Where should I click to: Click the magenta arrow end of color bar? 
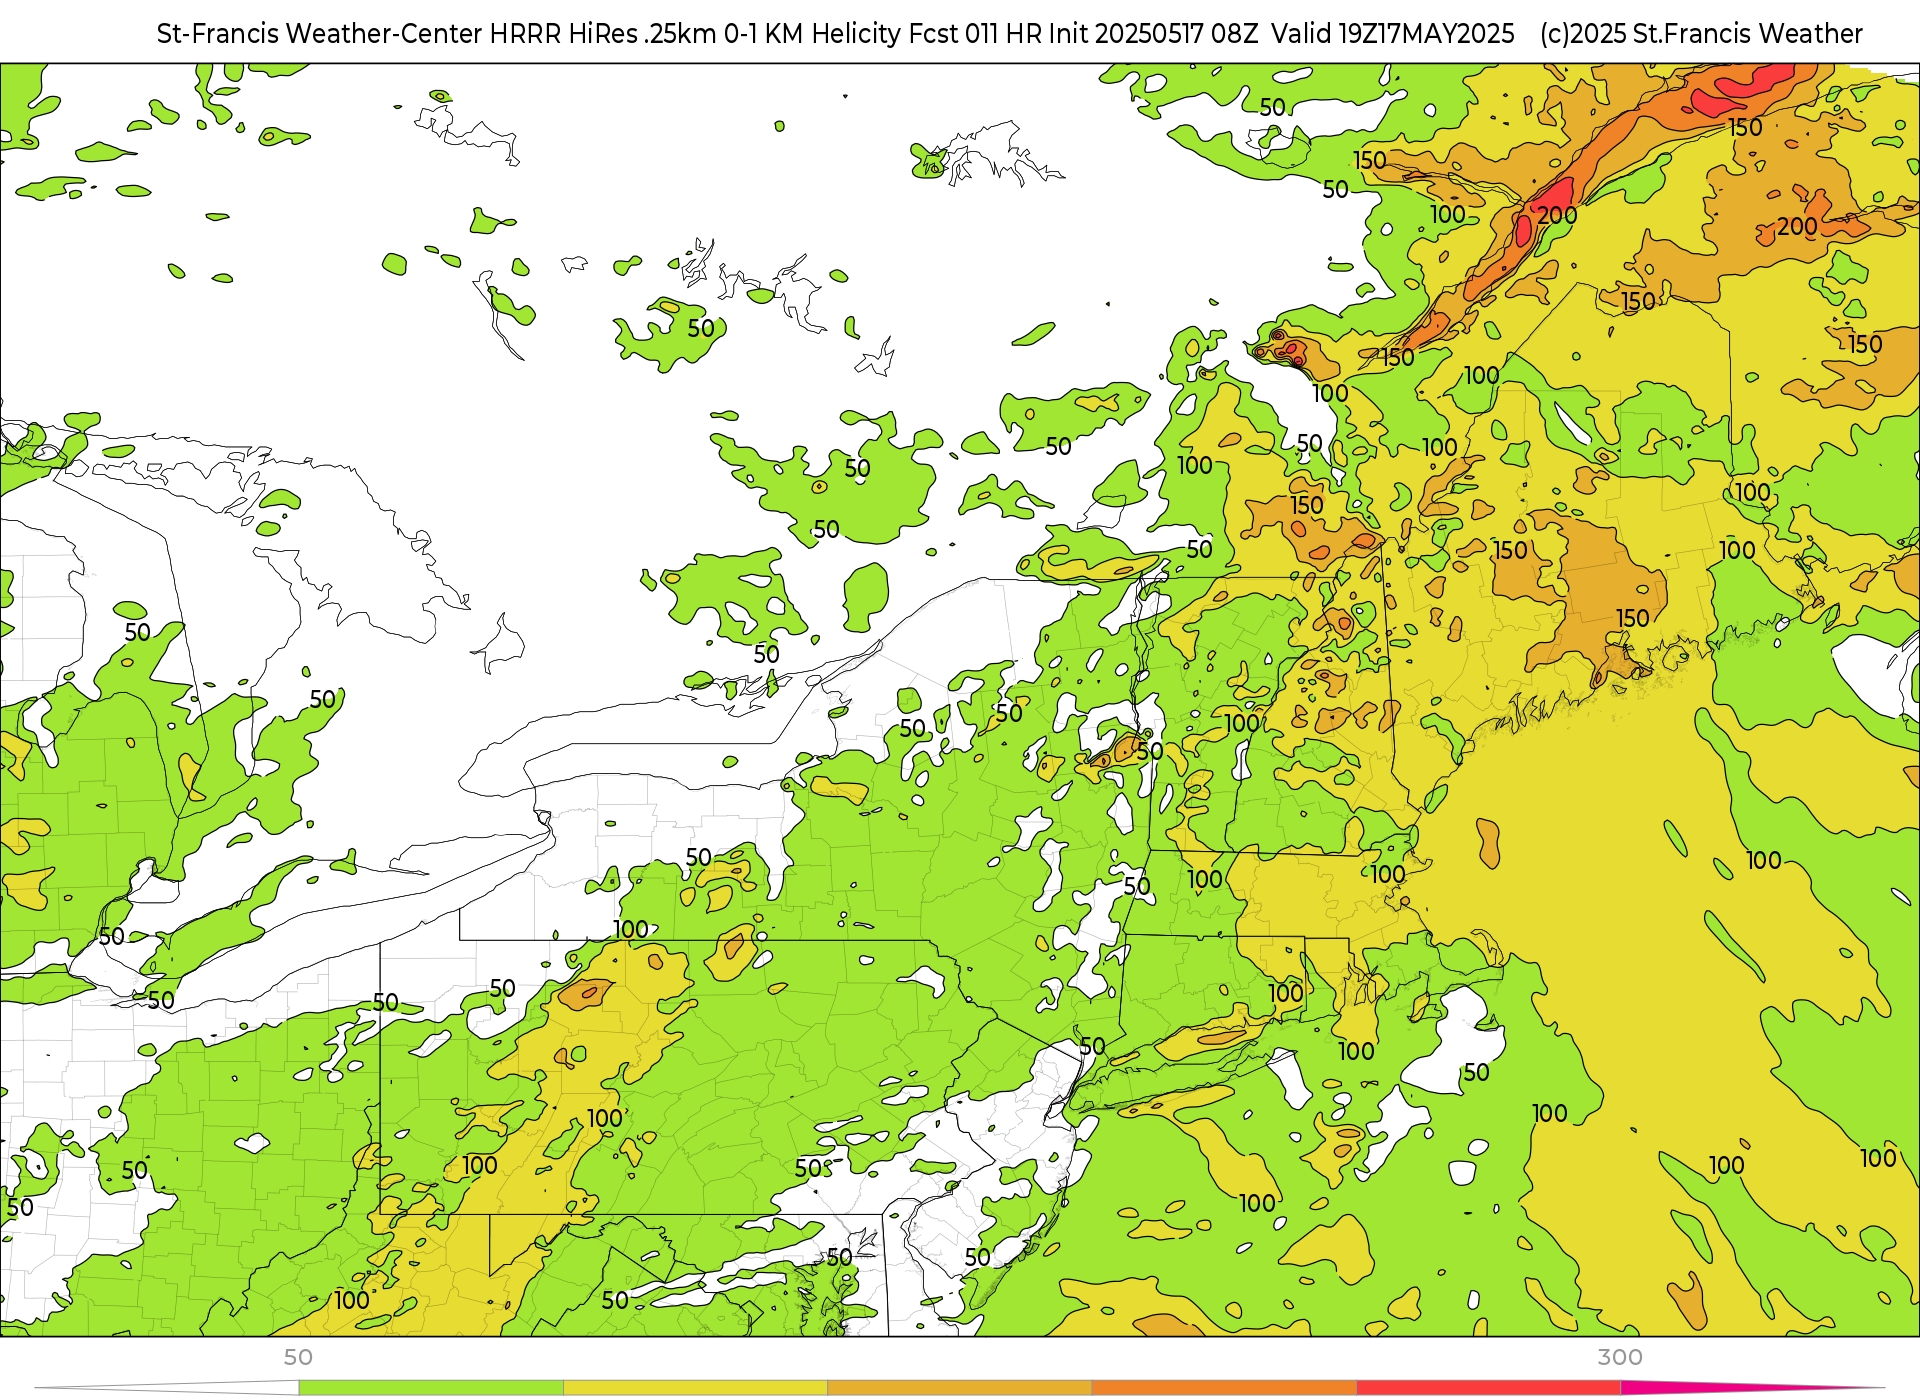click(1750, 1388)
